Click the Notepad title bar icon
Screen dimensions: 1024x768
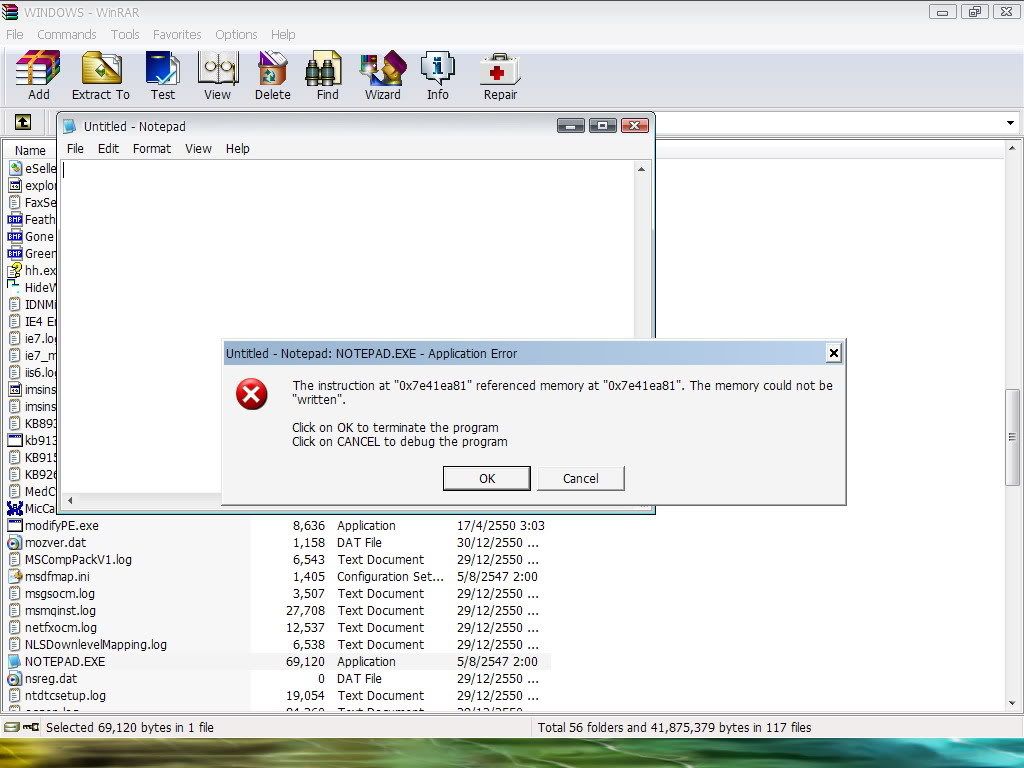70,126
